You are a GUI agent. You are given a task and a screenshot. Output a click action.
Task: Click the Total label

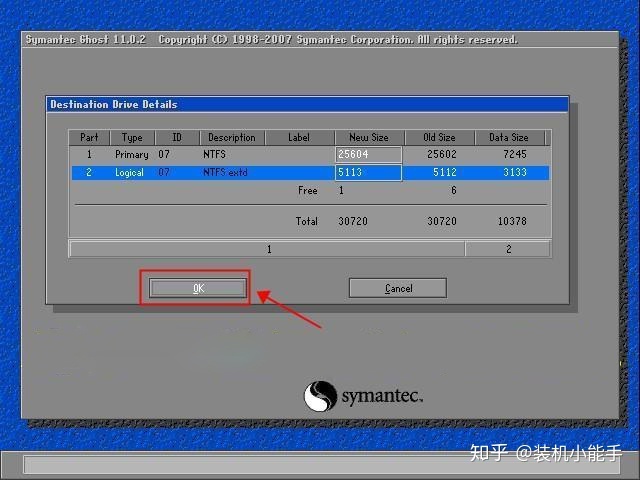(307, 221)
